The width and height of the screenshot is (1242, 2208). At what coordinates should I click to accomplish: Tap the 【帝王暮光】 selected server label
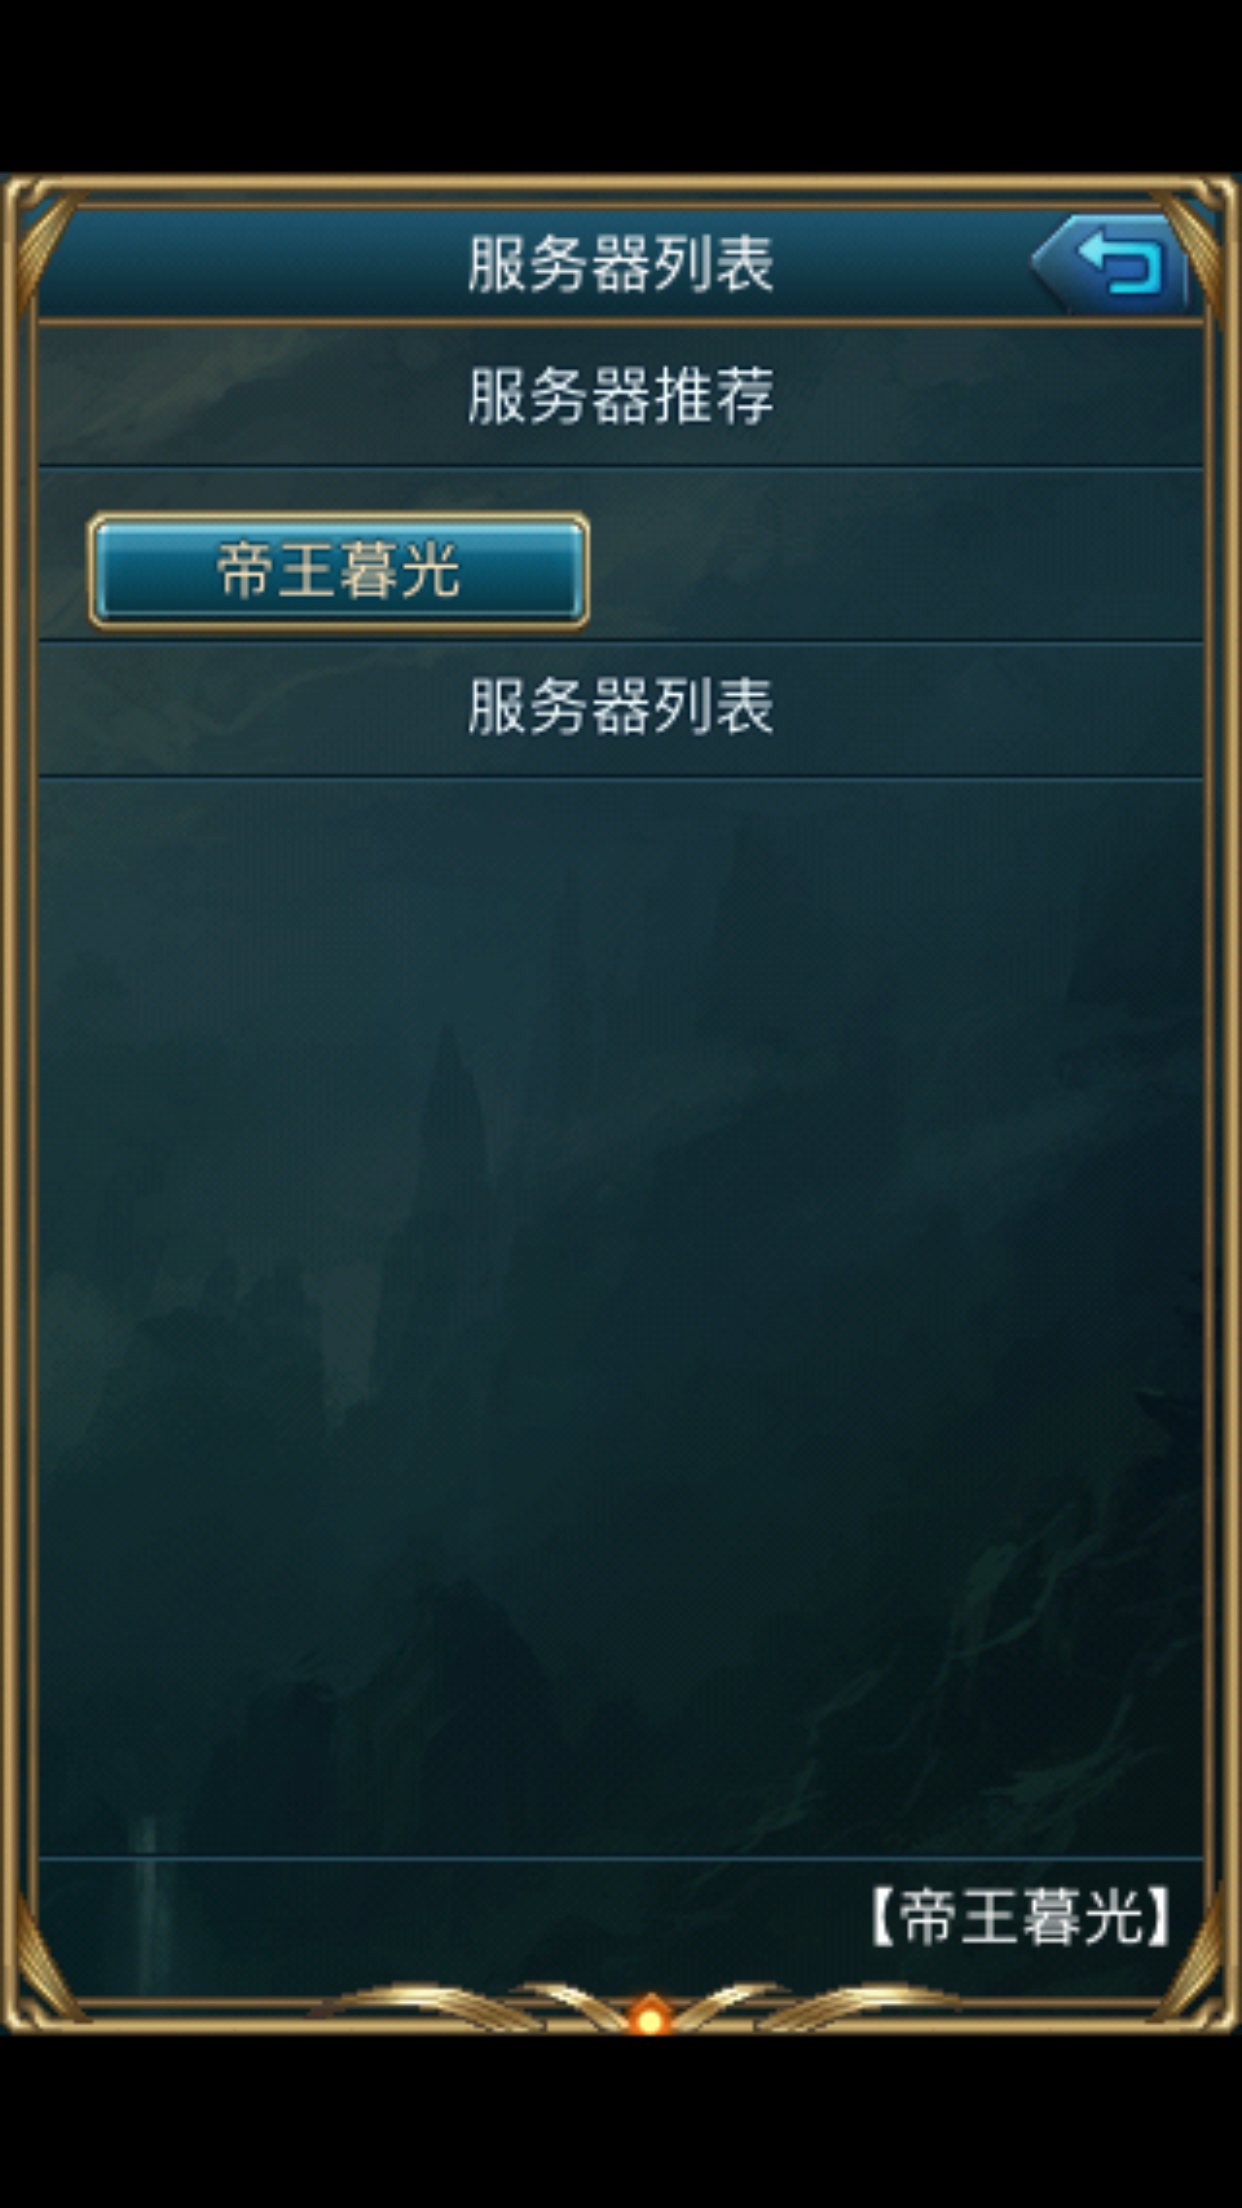[x=1020, y=1917]
